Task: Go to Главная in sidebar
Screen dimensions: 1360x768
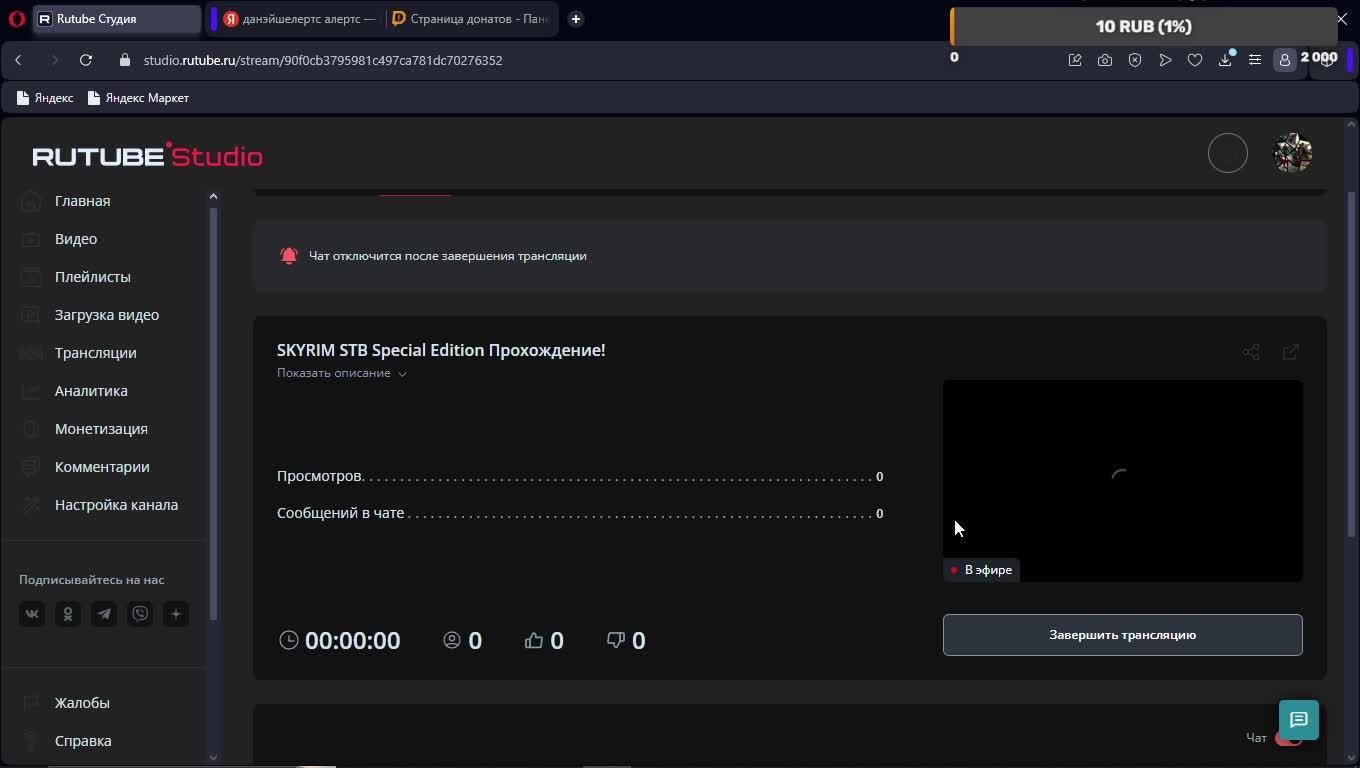Action: 83,201
